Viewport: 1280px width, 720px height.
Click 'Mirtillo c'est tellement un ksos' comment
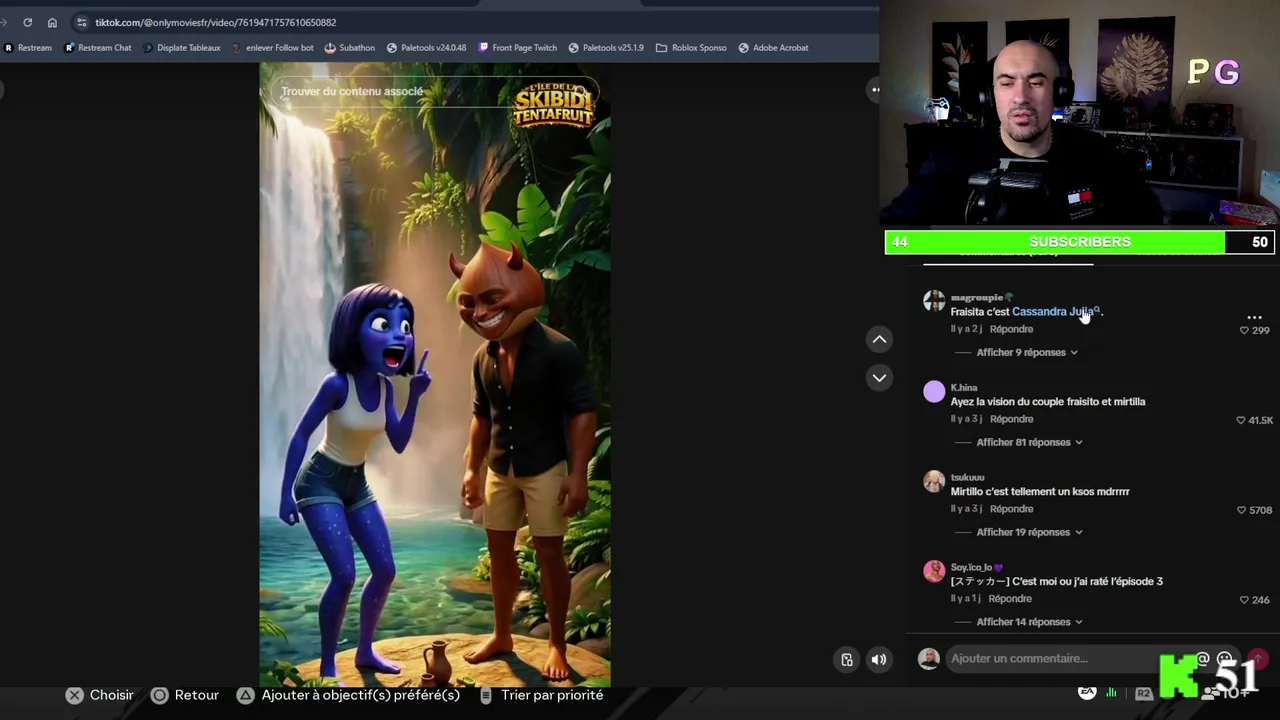click(x=1040, y=492)
